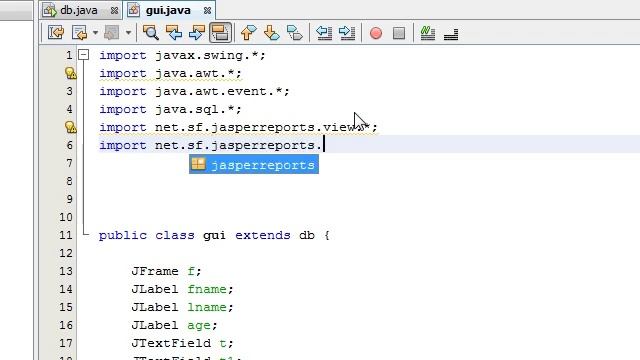640x360 pixels.
Task: Click line number 11 in gutter
Action: click(x=66, y=235)
